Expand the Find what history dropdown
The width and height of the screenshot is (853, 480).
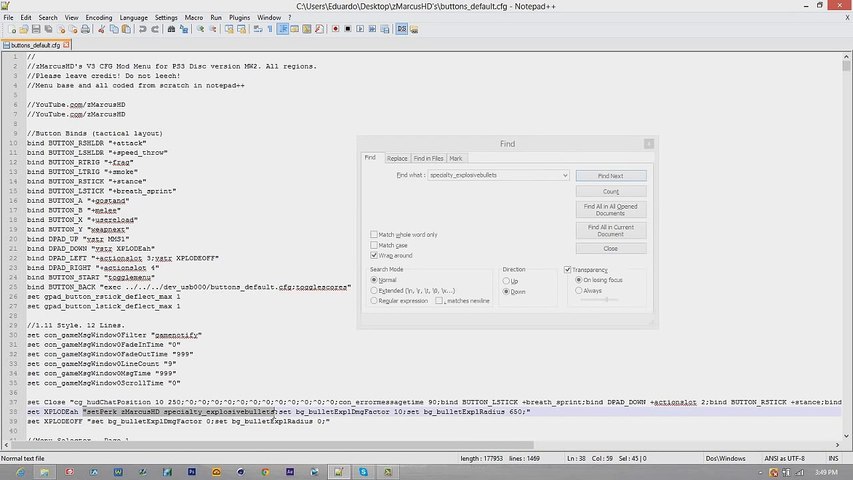[x=564, y=176]
